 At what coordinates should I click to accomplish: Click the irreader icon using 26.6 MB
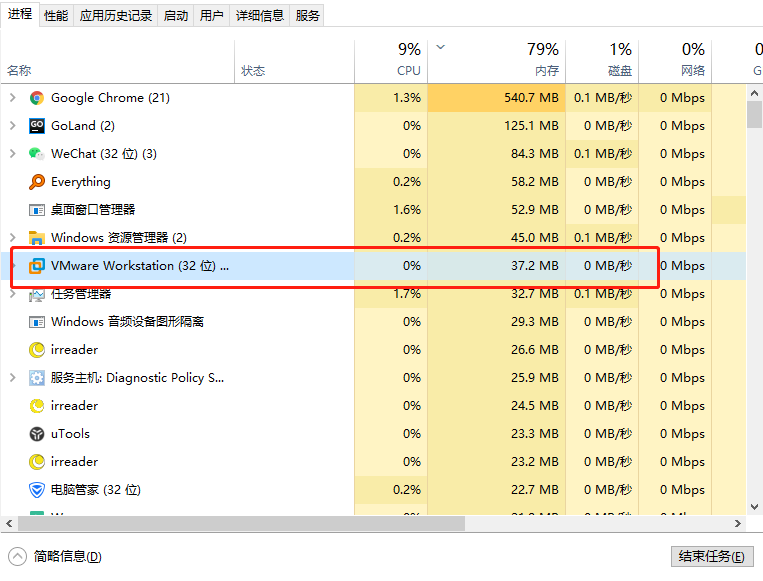click(36, 350)
